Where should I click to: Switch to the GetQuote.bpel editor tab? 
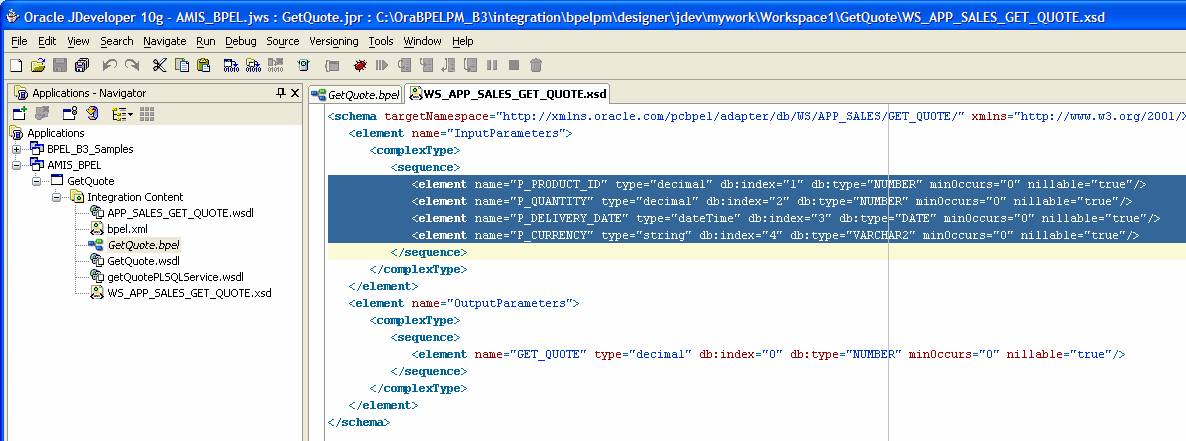(357, 94)
